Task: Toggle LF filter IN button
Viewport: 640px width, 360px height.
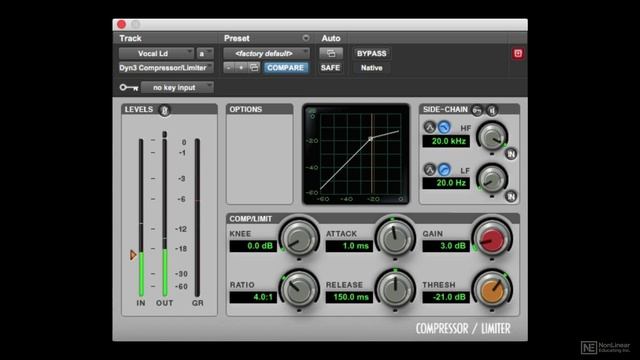Action: (x=511, y=196)
